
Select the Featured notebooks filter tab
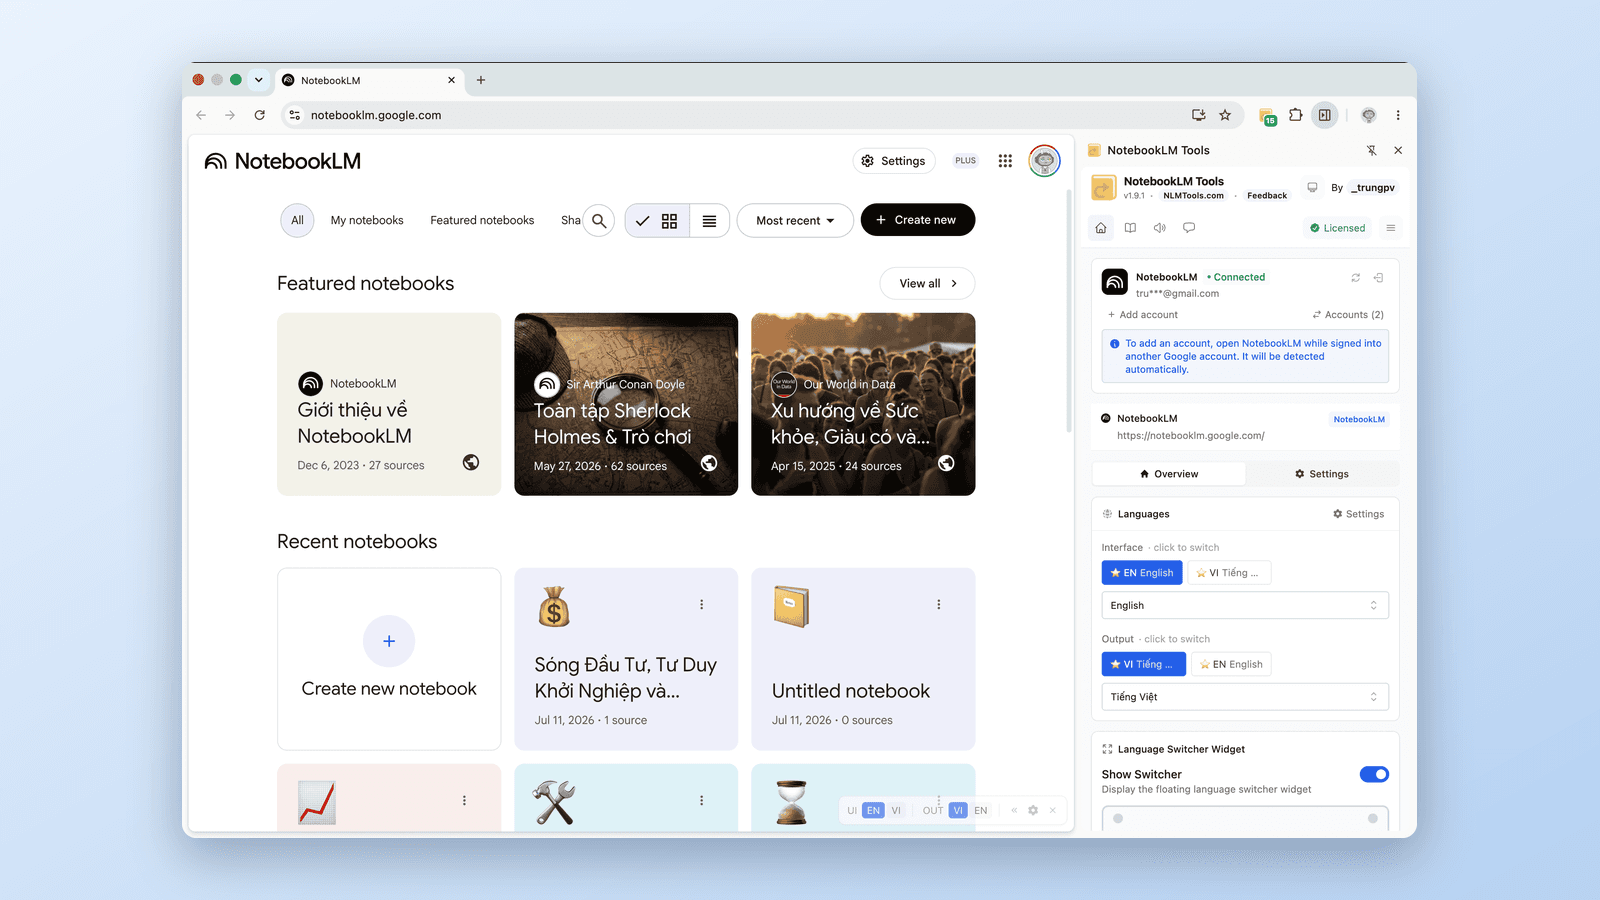[482, 221]
